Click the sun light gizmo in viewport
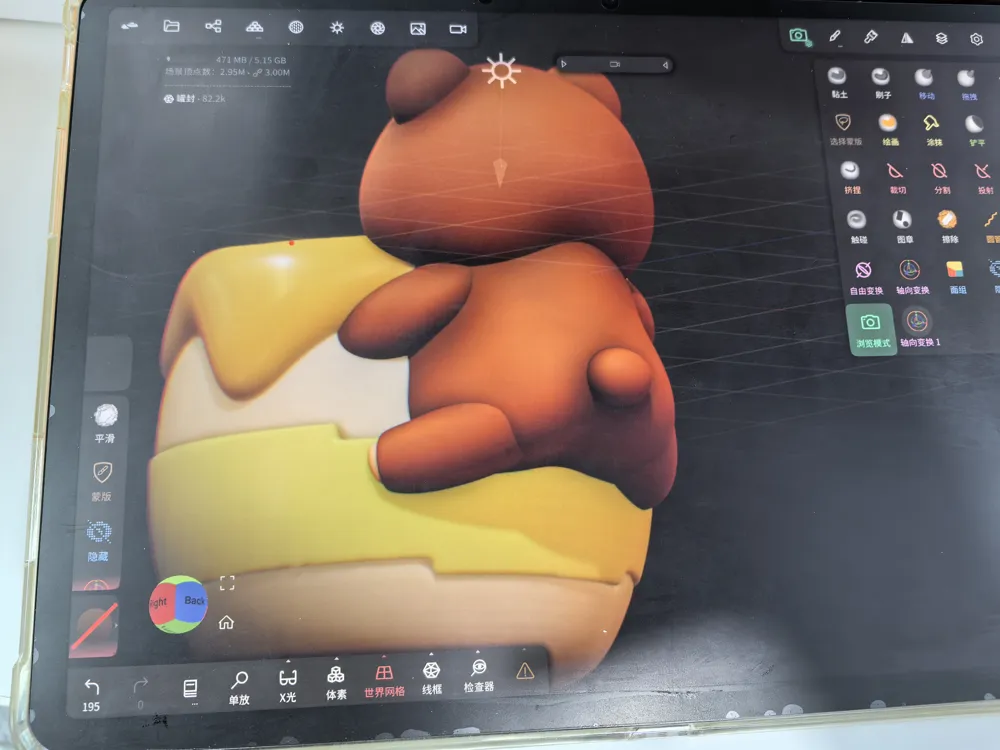 tap(501, 70)
